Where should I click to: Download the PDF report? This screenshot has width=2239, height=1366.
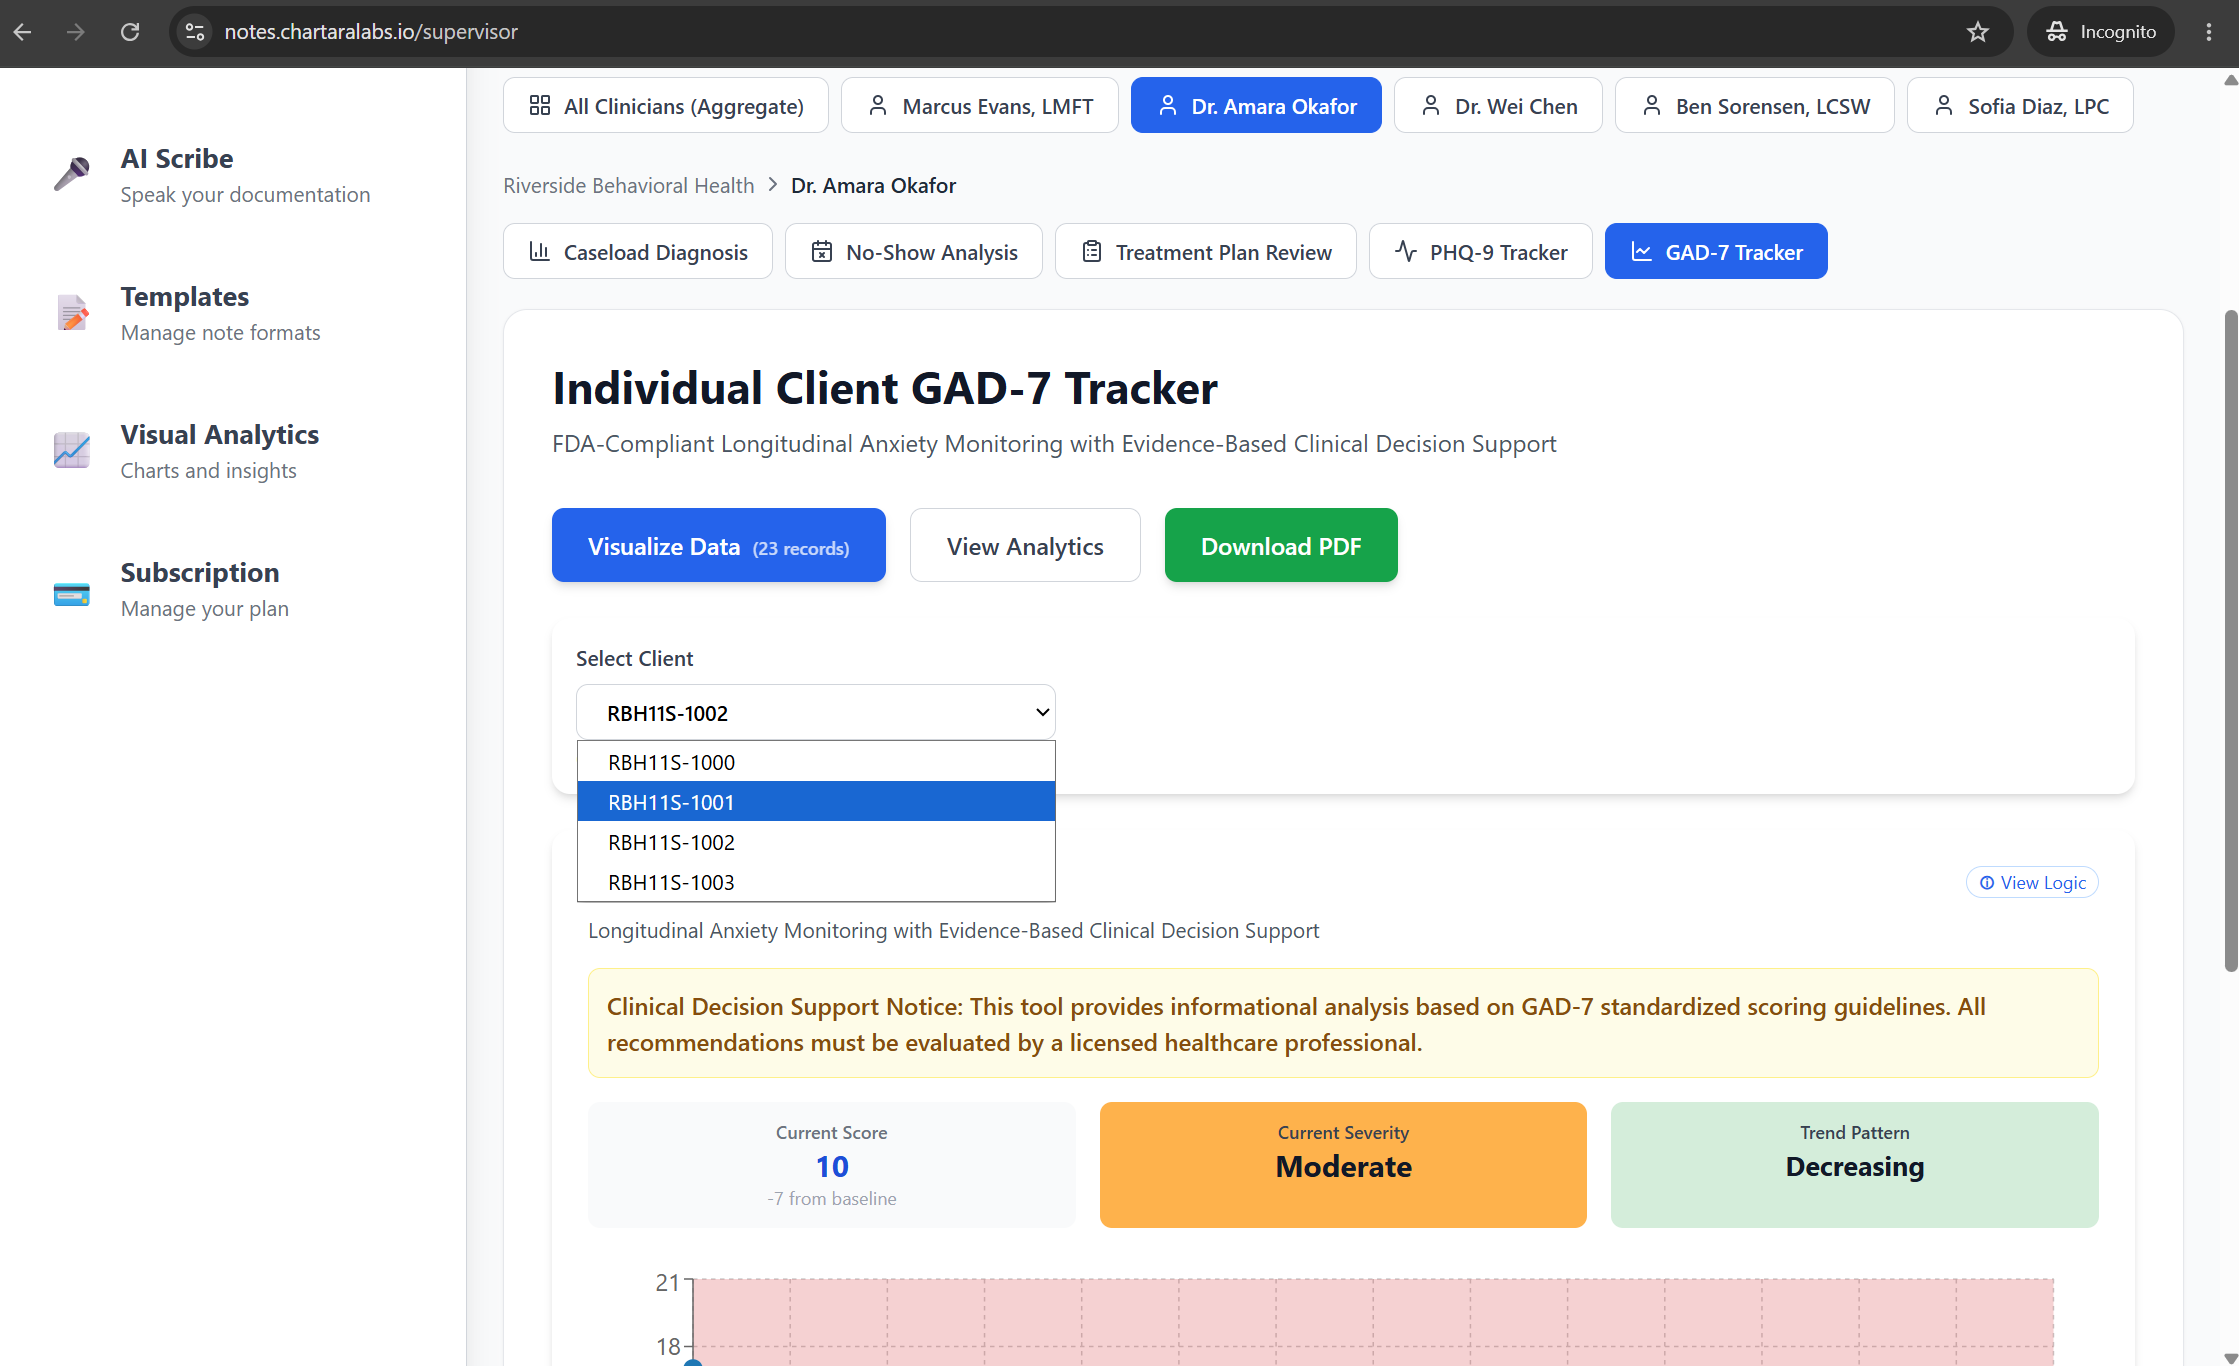coord(1281,545)
